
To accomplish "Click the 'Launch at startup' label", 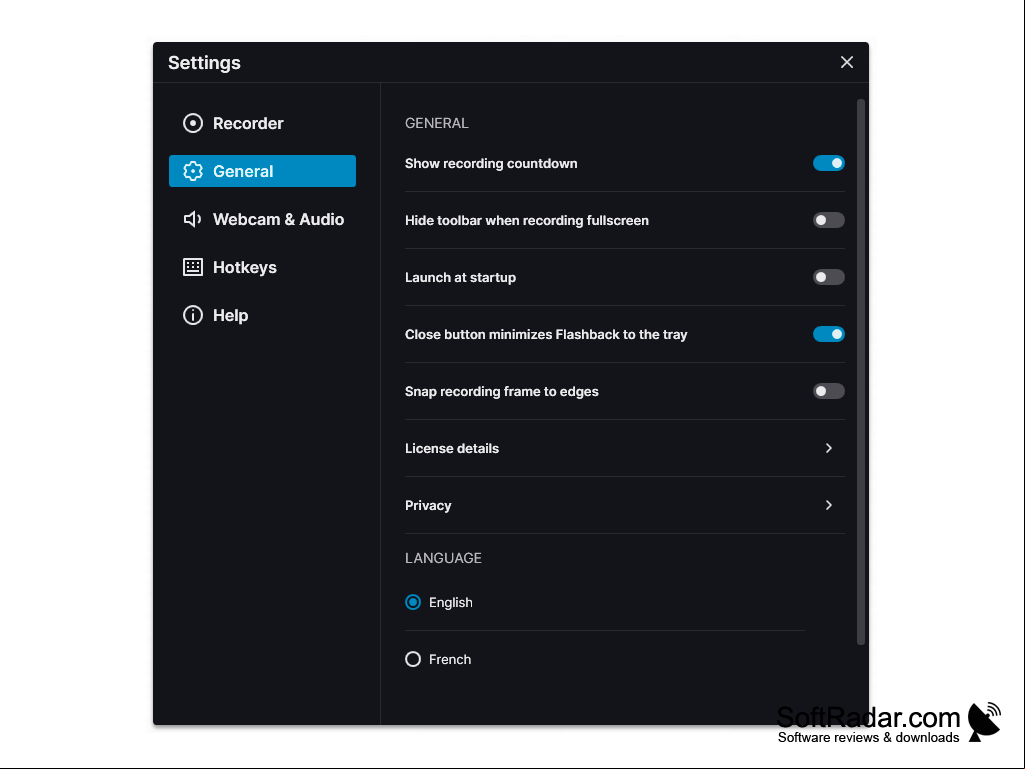I will click(460, 277).
